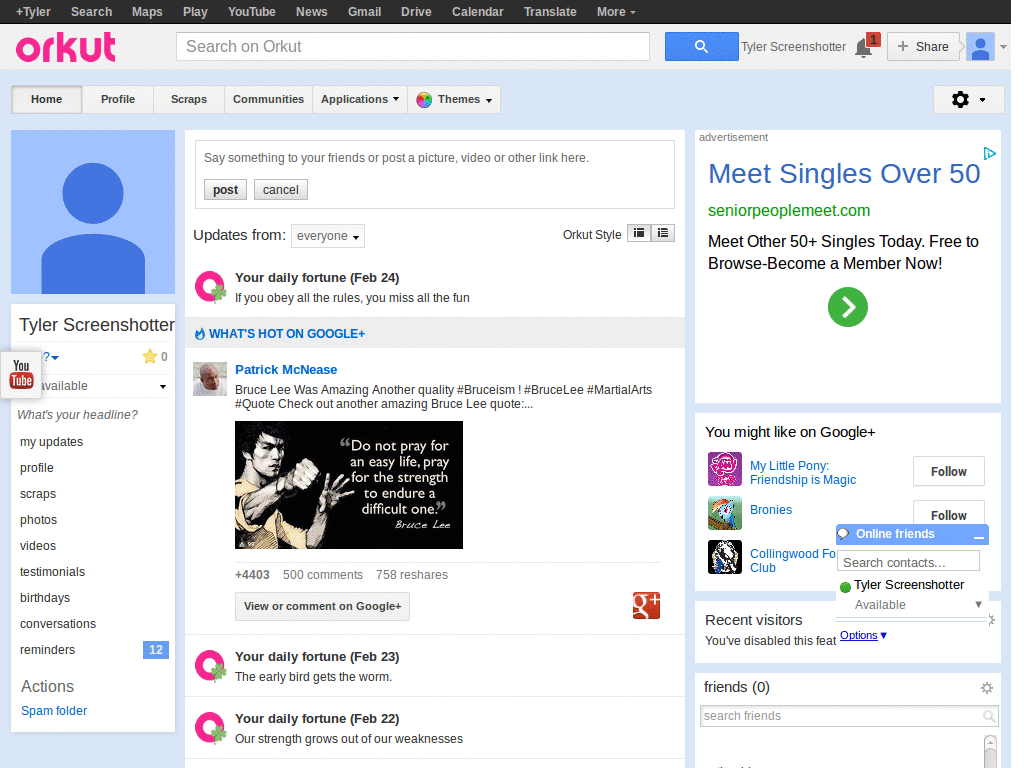This screenshot has height=768, width=1024.
Task: Open the Spam folder link
Action: coord(54,711)
